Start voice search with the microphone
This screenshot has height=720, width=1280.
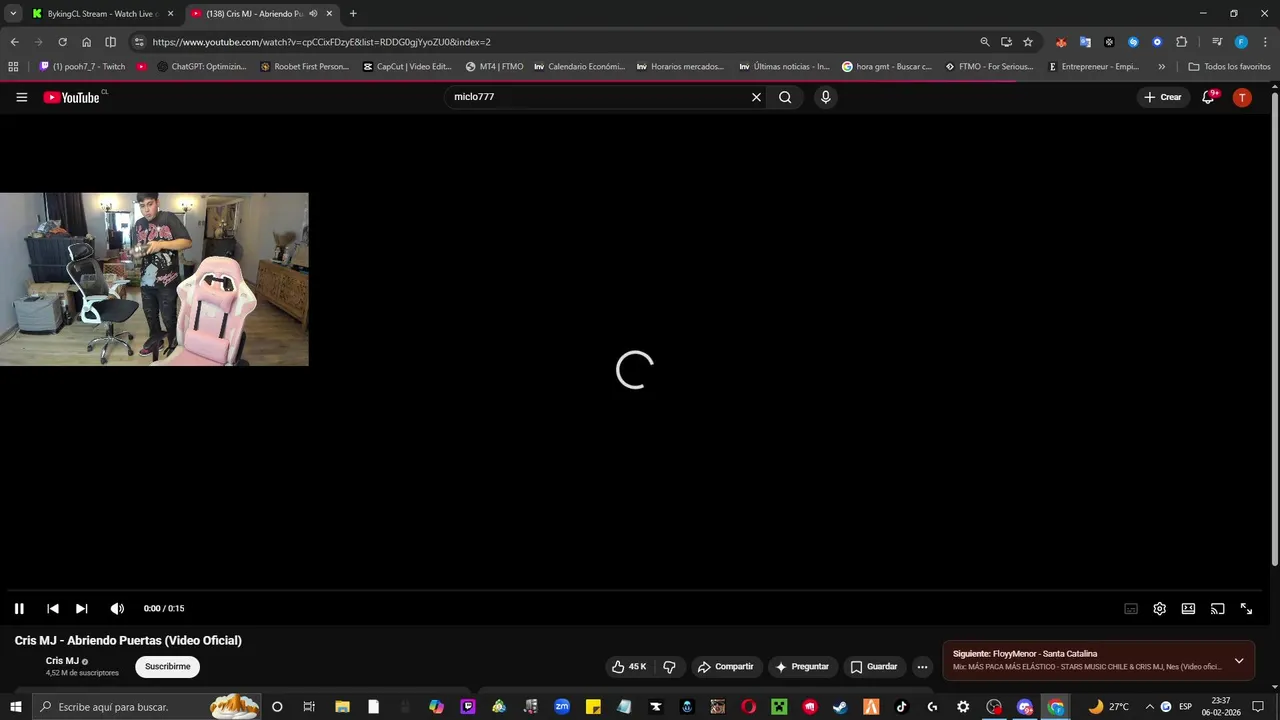point(825,97)
